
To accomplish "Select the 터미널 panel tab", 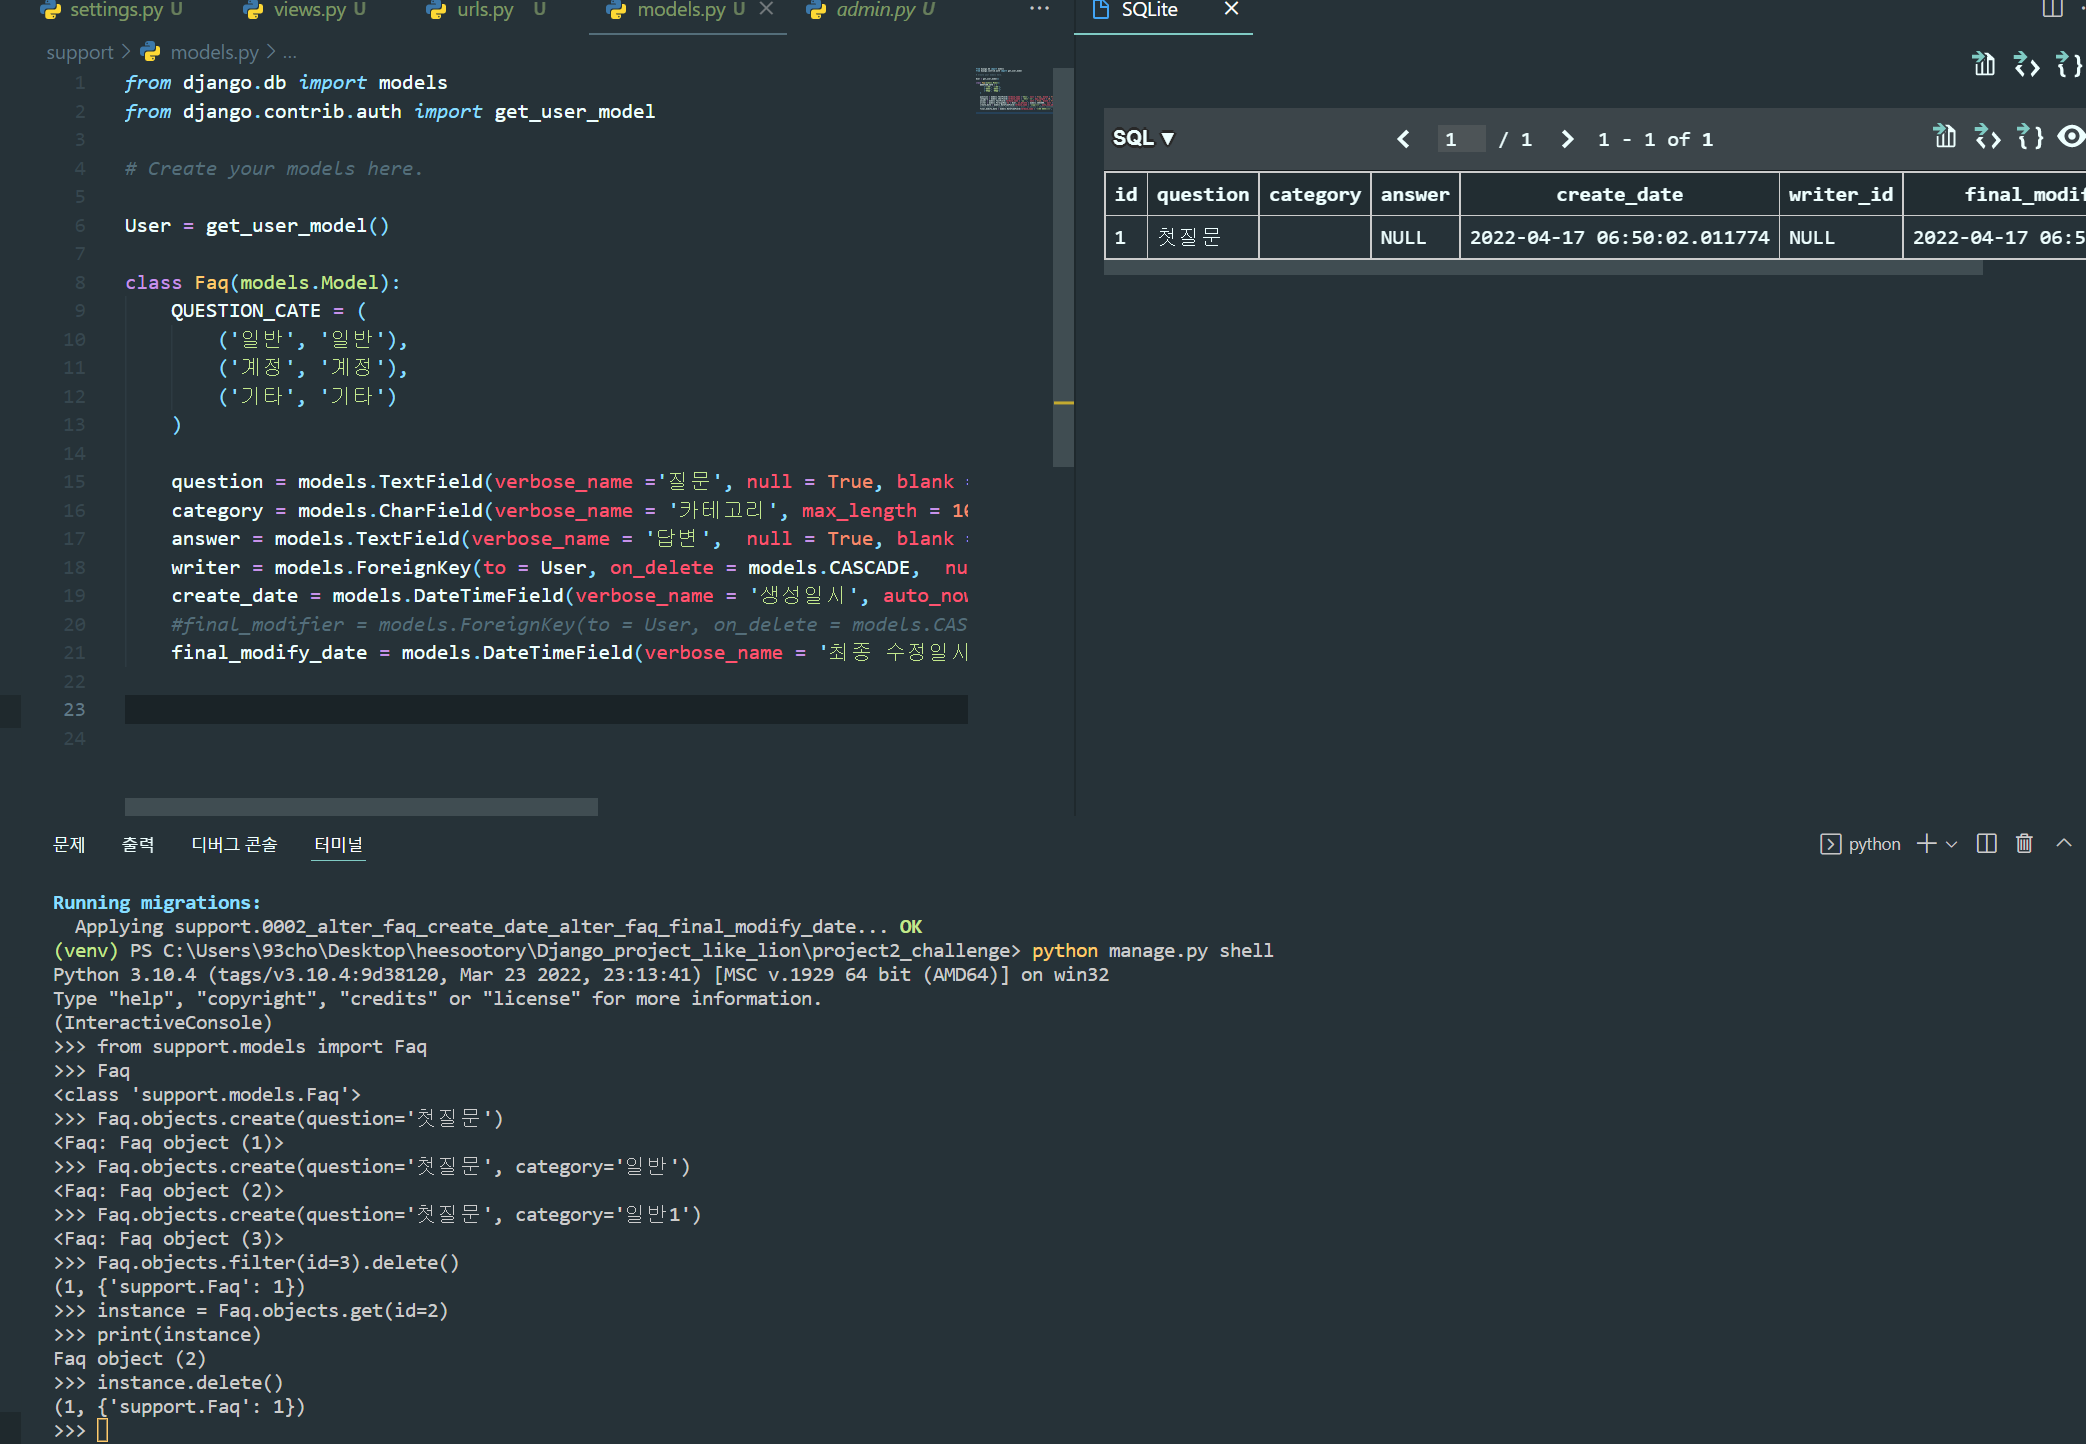I will [338, 844].
